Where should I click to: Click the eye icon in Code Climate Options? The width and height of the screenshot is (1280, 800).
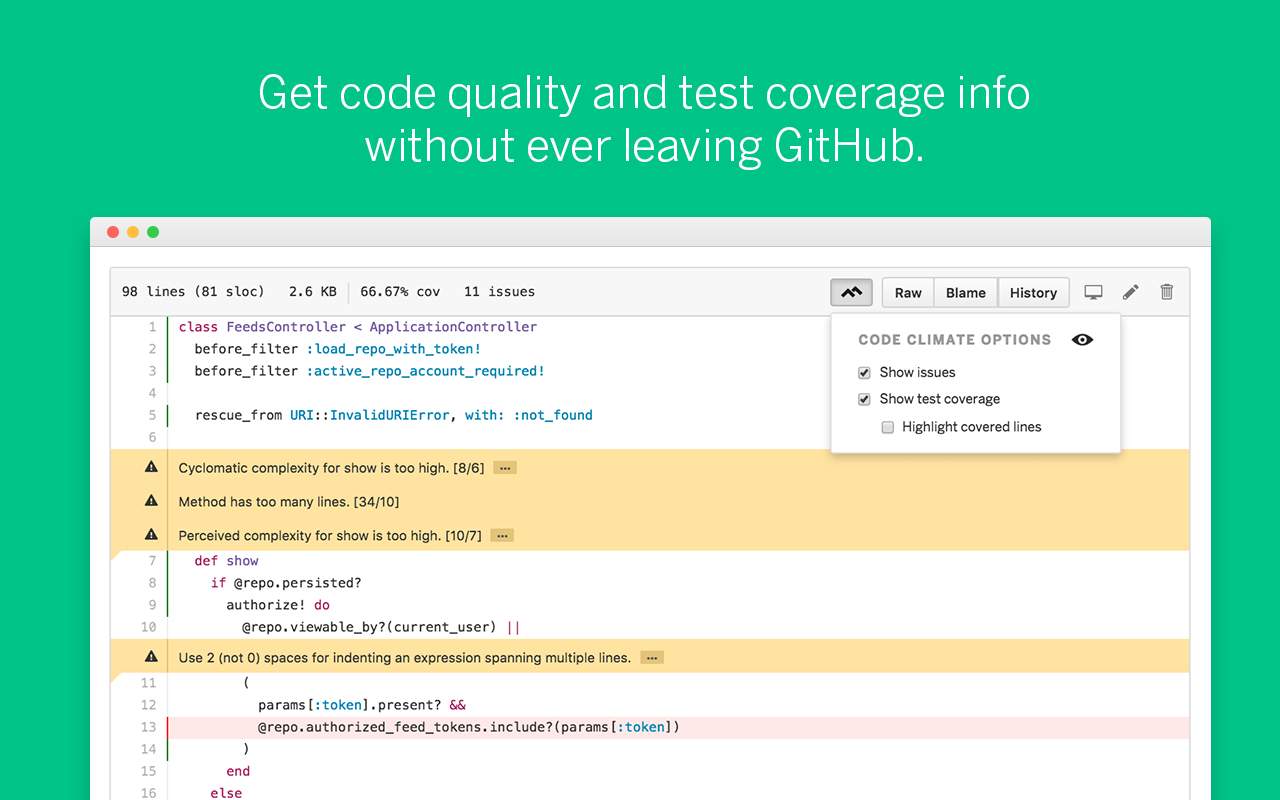(x=1082, y=340)
